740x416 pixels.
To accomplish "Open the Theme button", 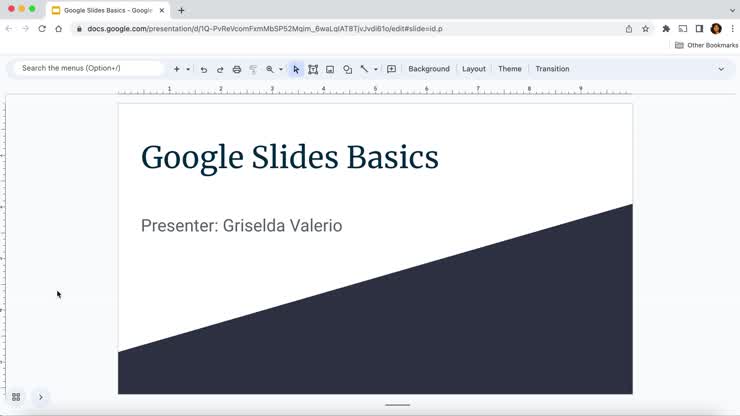I will (x=510, y=69).
